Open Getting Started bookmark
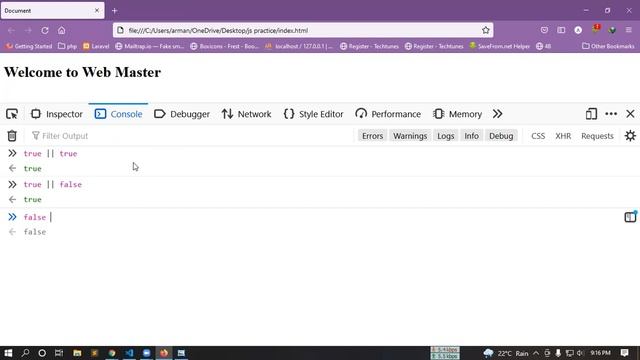 pos(29,46)
